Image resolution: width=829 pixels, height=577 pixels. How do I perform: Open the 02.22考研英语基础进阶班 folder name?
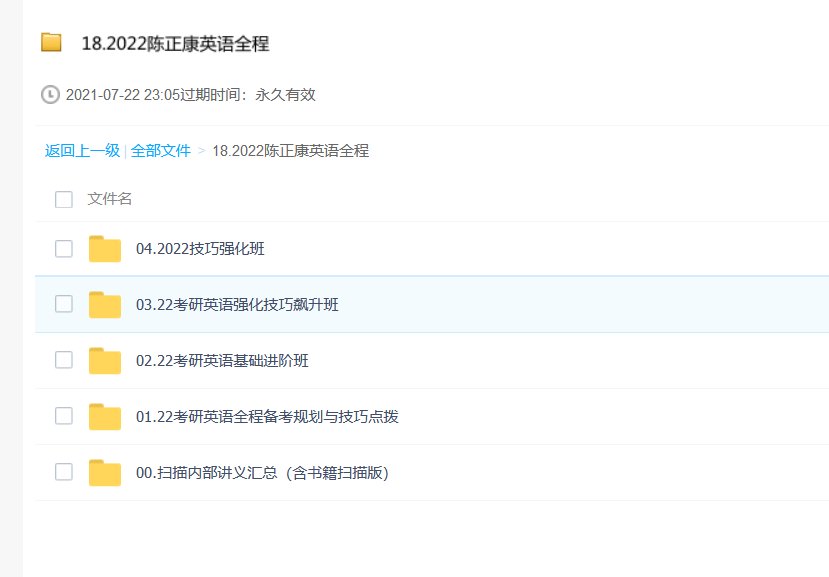click(x=222, y=361)
